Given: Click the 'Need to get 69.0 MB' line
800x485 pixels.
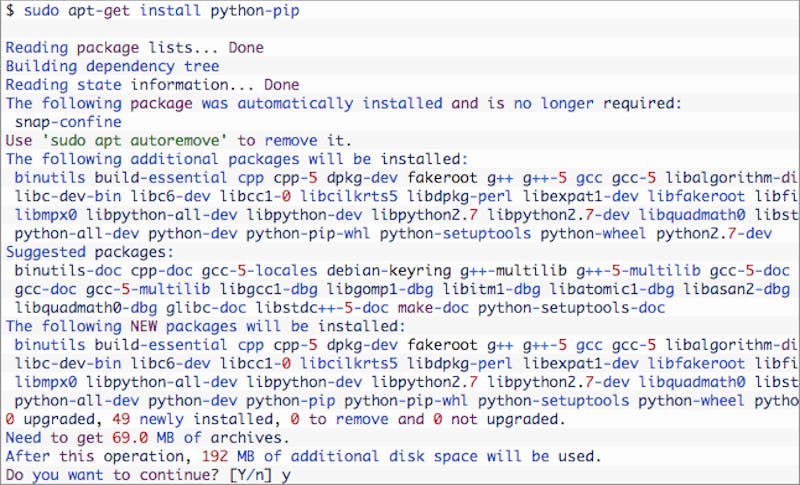Looking at the screenshot, I should 147,438.
